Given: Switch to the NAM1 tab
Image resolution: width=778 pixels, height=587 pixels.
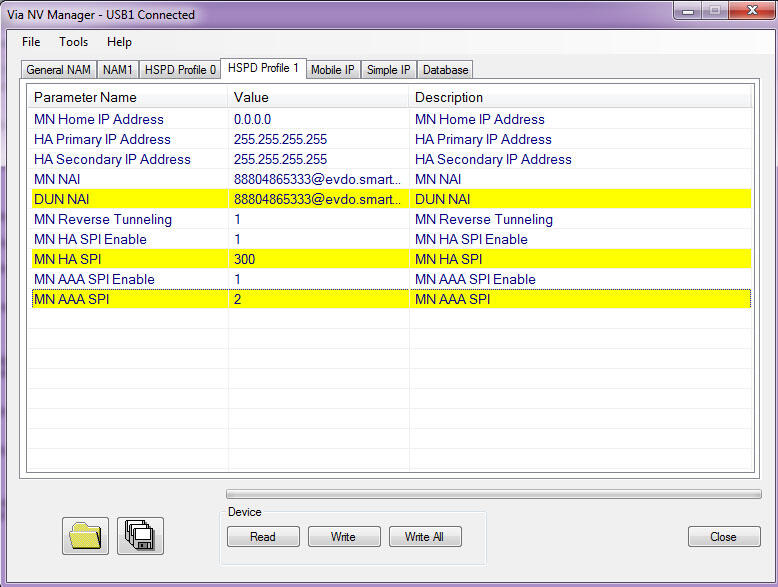Looking at the screenshot, I should (118, 70).
